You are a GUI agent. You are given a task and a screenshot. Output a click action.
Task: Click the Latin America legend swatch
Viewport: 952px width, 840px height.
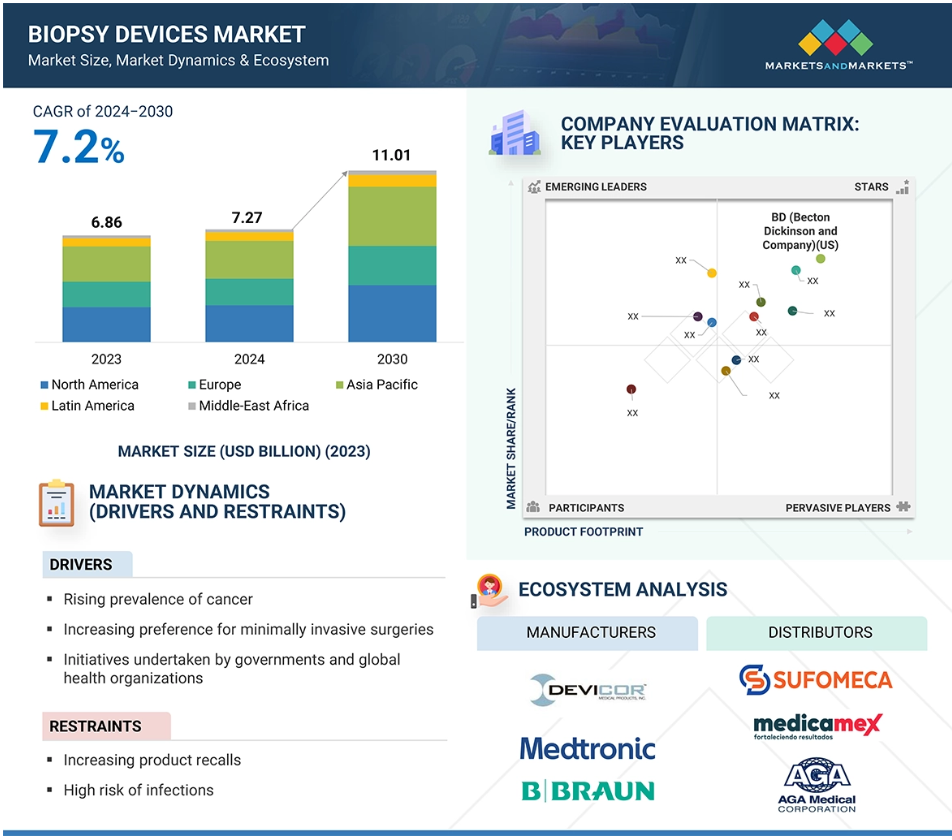pyautogui.click(x=44, y=406)
